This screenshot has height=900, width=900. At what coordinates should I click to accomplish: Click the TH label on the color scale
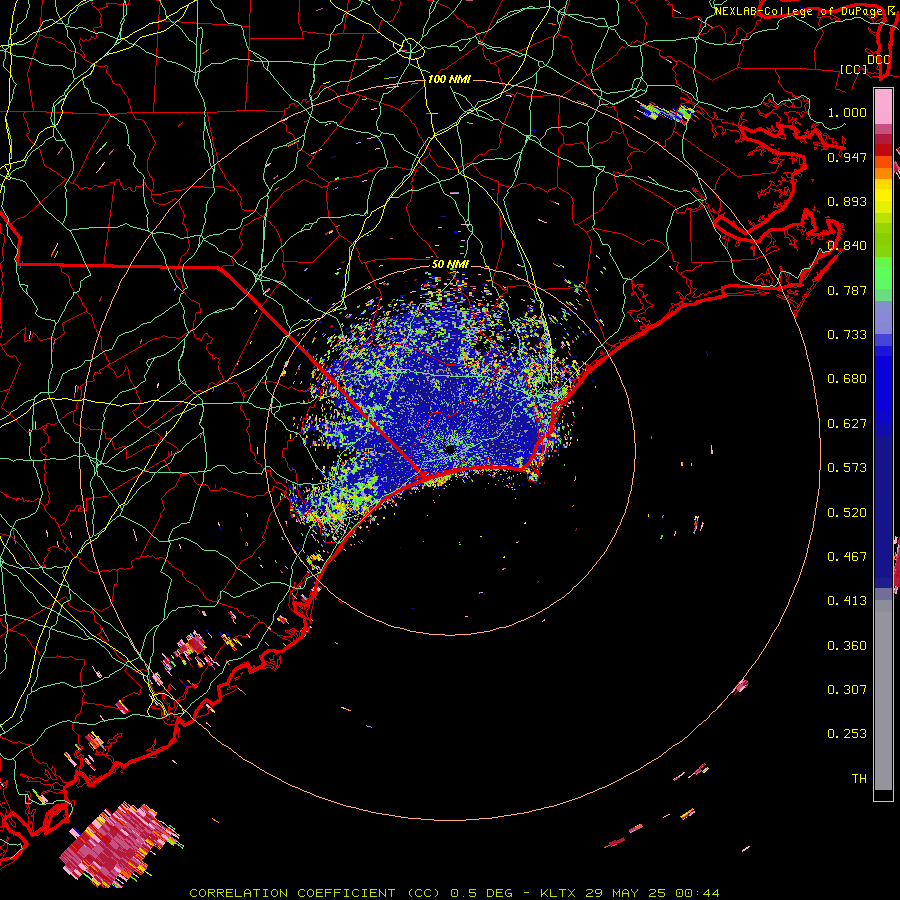tap(859, 779)
